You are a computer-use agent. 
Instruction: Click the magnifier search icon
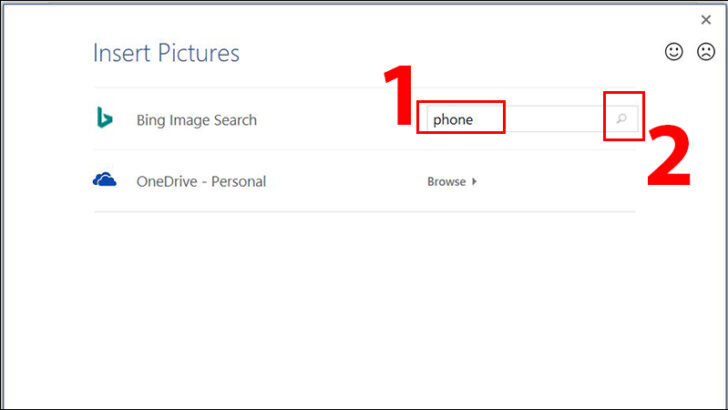point(621,119)
